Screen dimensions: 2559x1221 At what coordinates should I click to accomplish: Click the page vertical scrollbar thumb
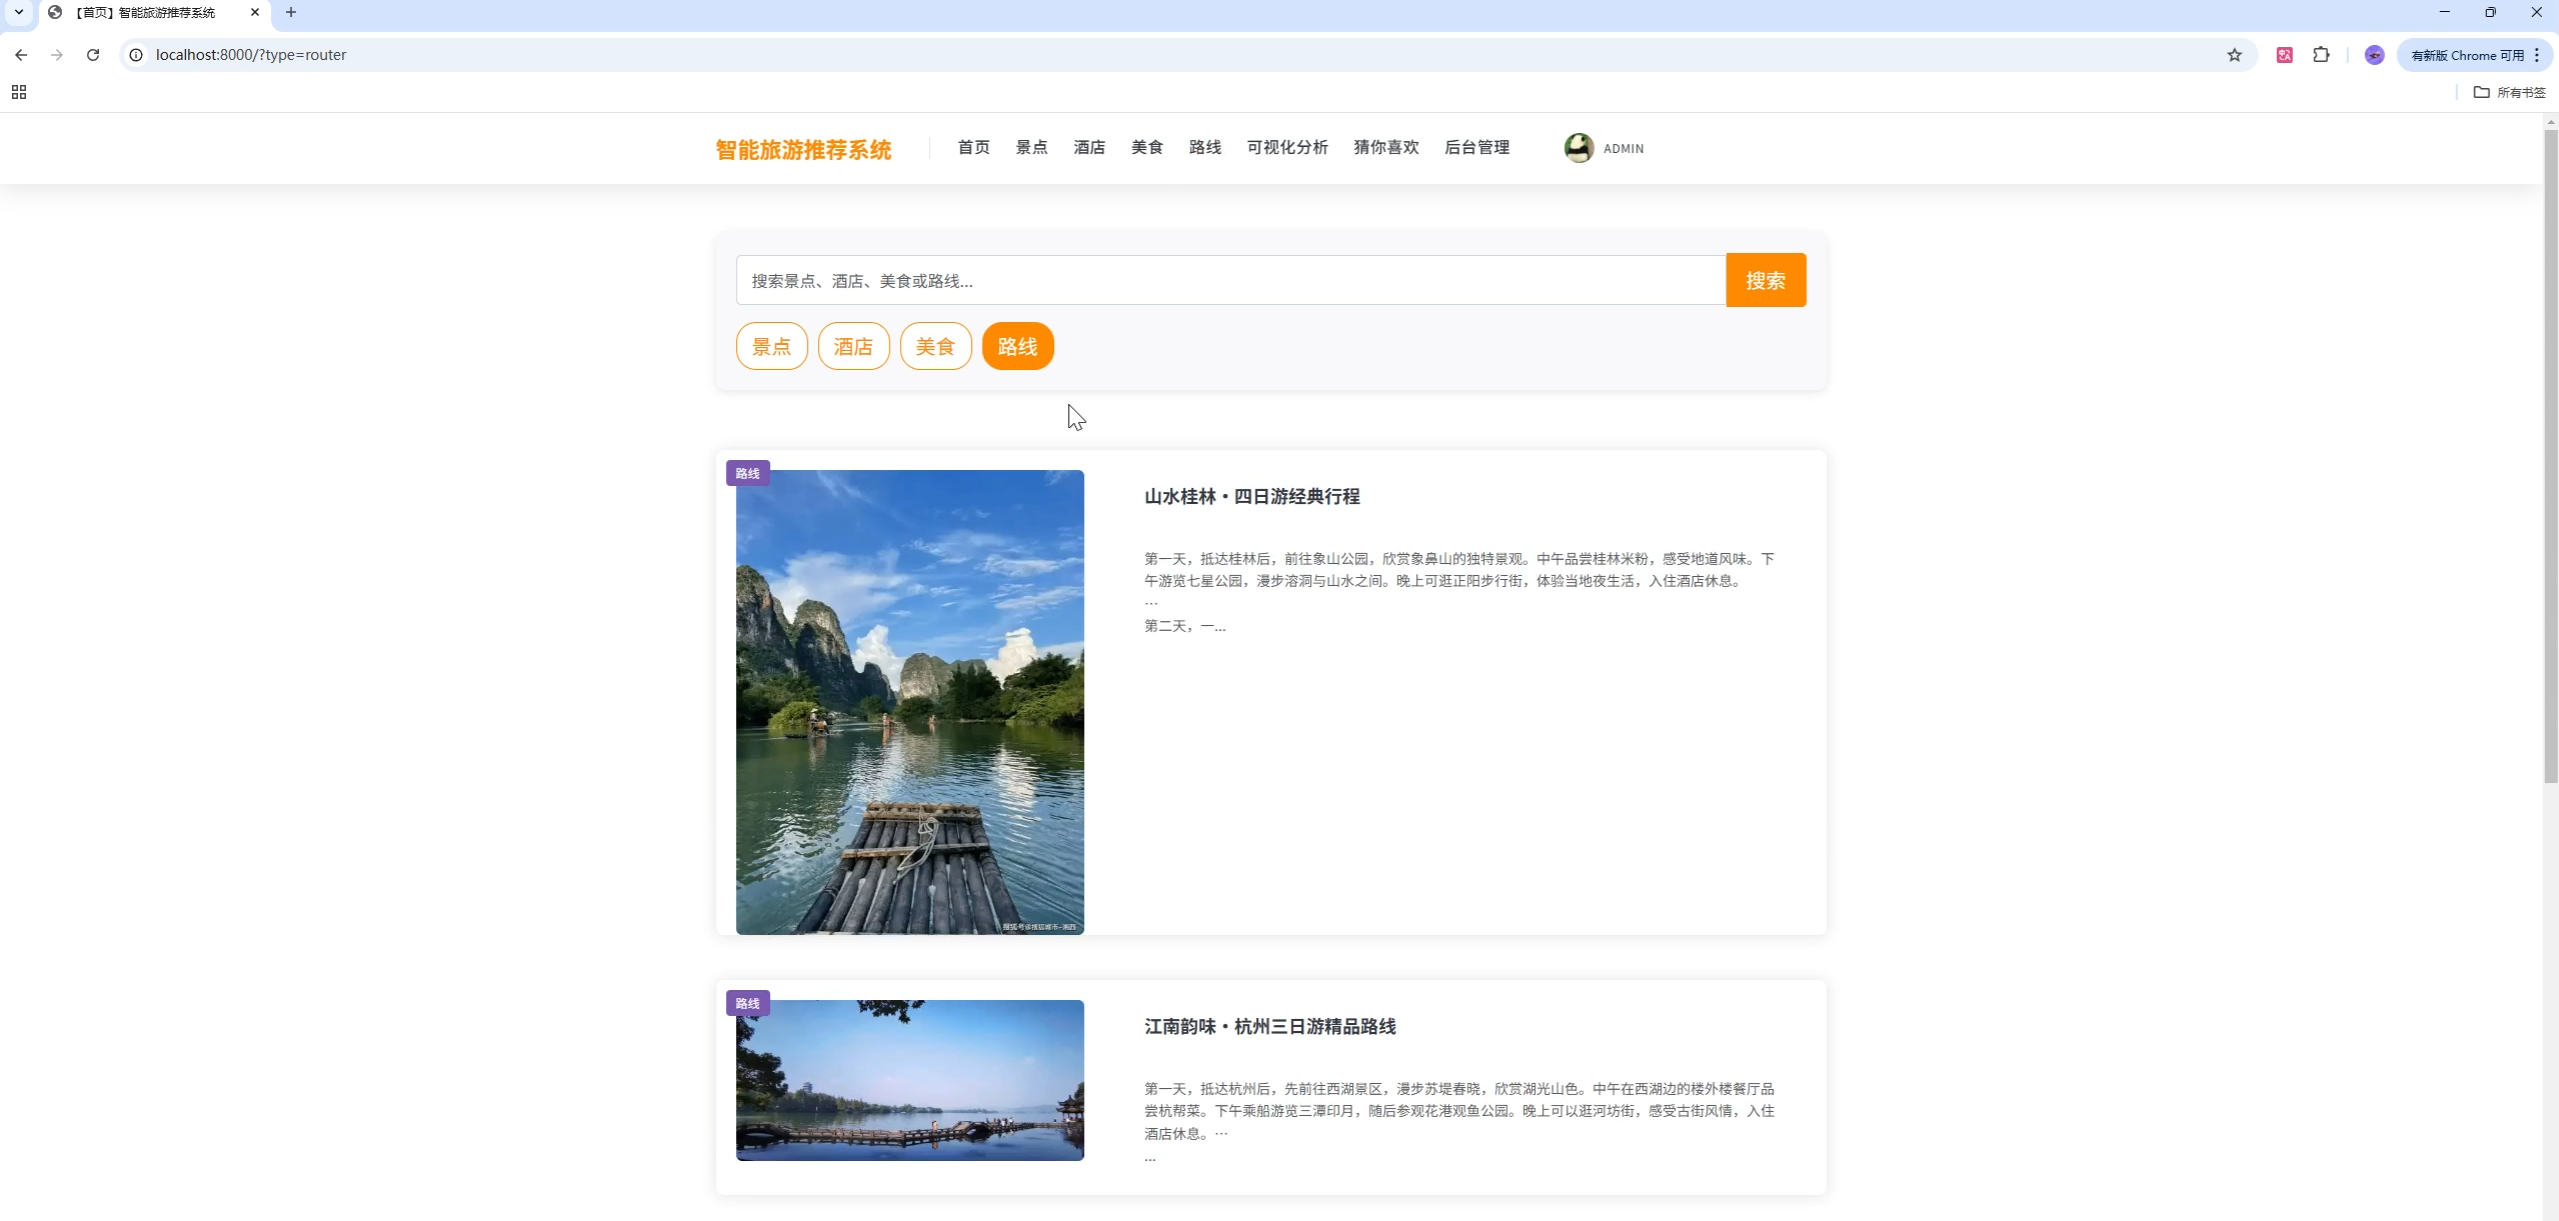coord(2550,455)
